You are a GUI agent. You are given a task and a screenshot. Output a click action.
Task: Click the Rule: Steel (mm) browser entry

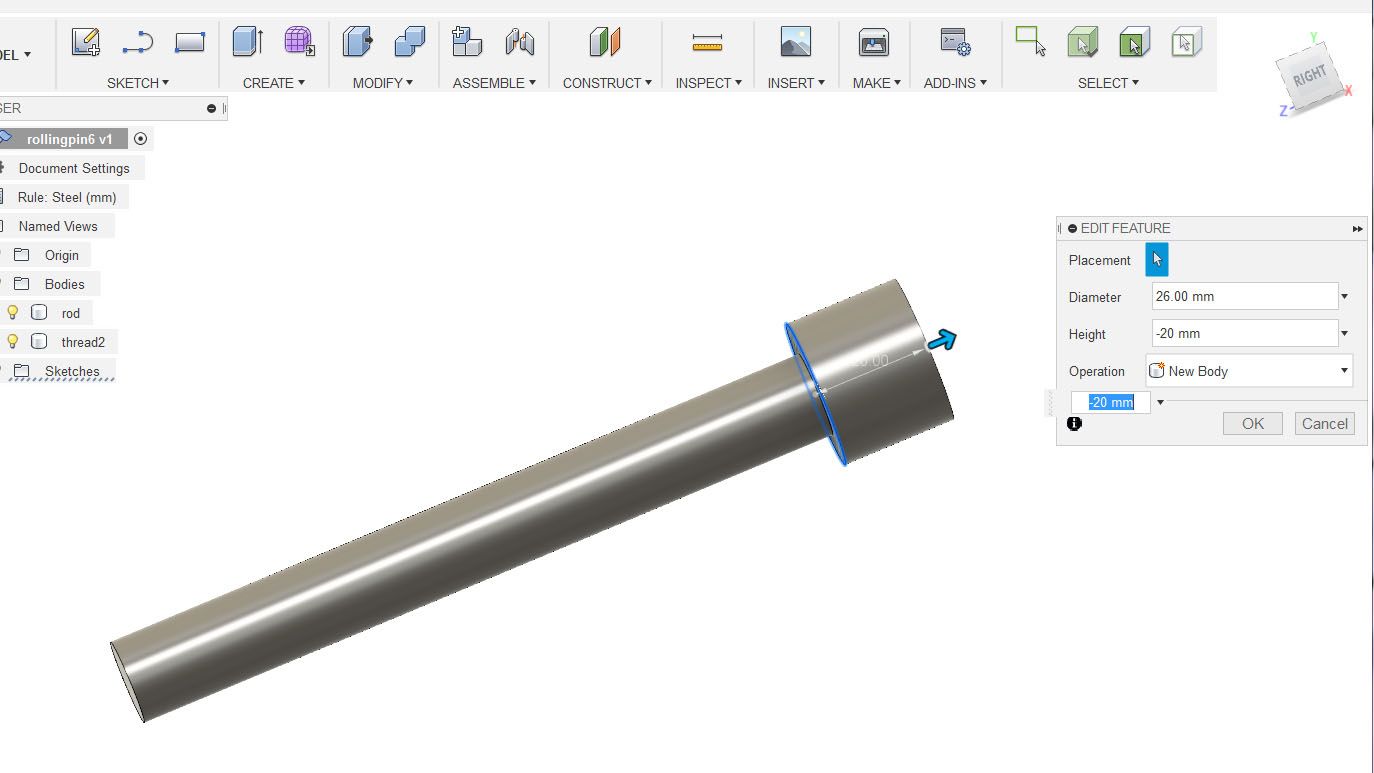point(67,197)
